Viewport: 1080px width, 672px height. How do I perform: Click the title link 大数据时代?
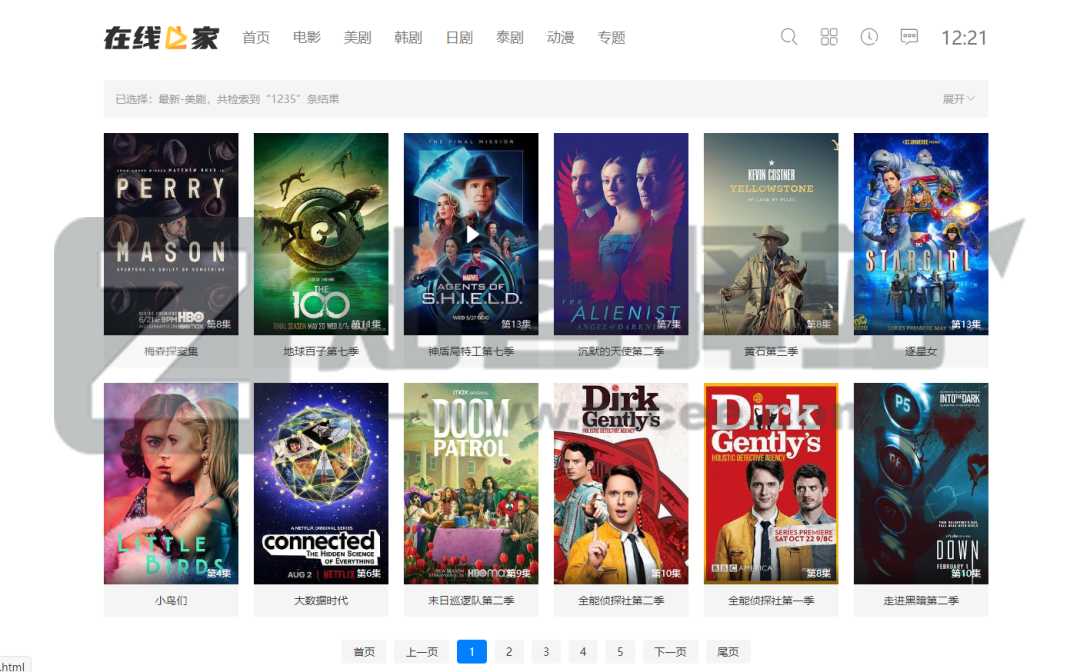321,601
